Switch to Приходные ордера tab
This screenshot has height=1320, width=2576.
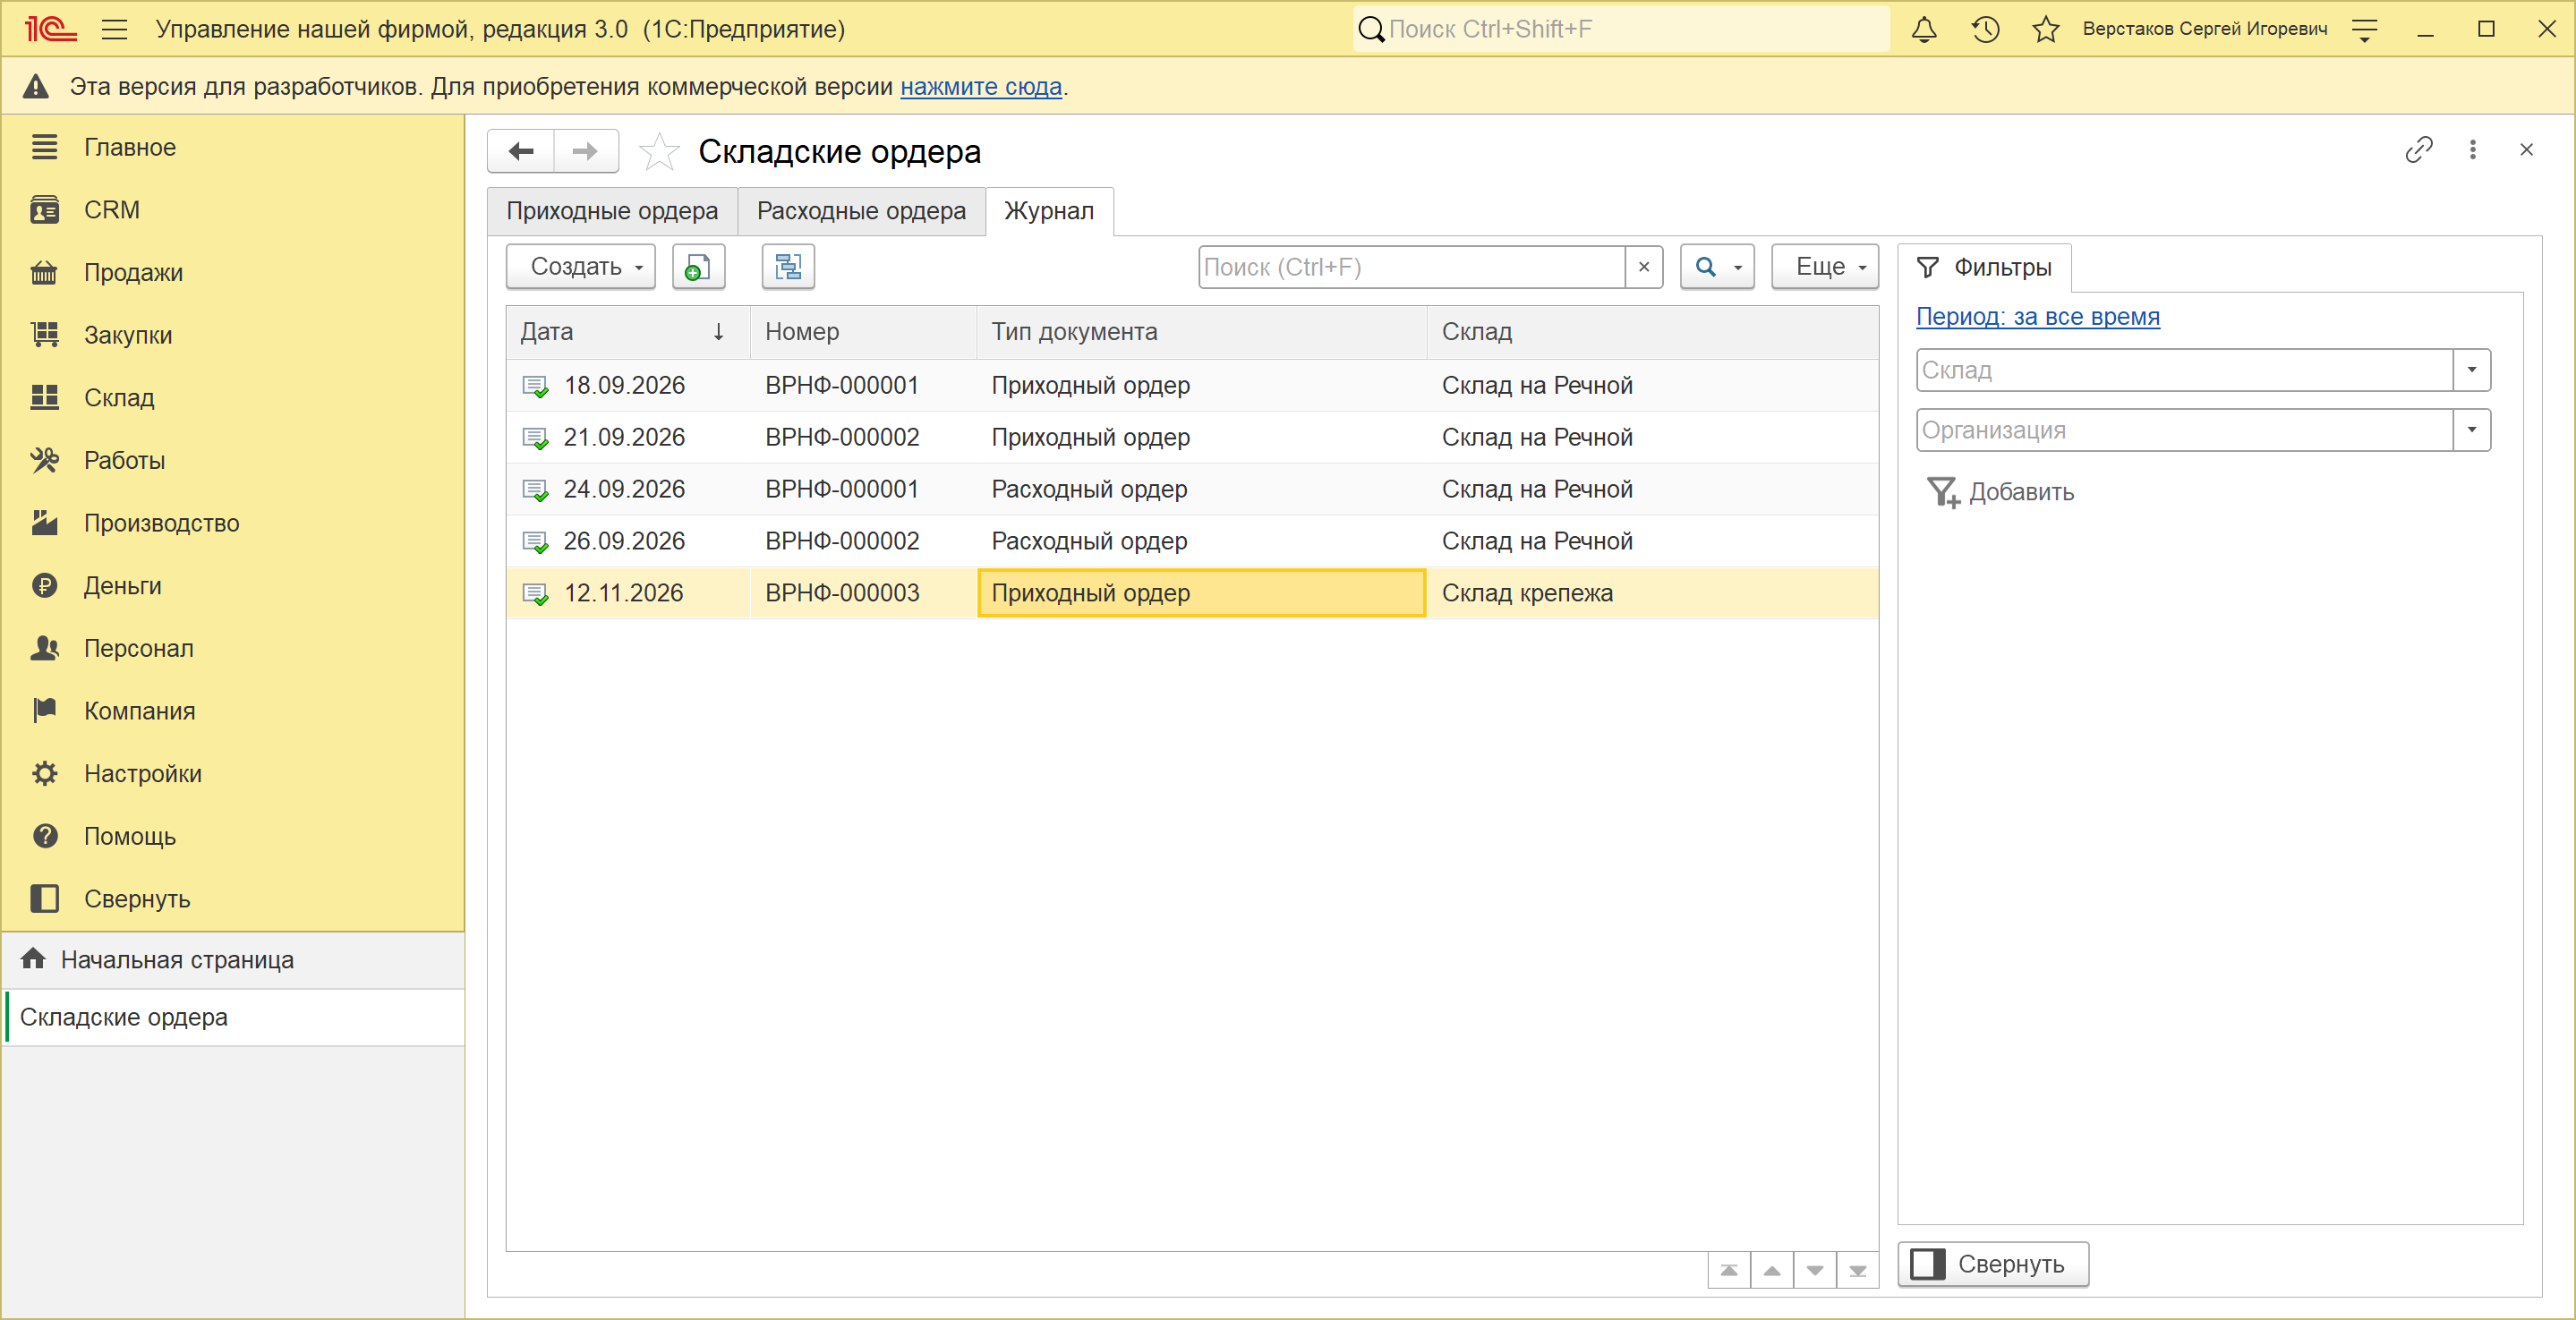click(x=612, y=211)
